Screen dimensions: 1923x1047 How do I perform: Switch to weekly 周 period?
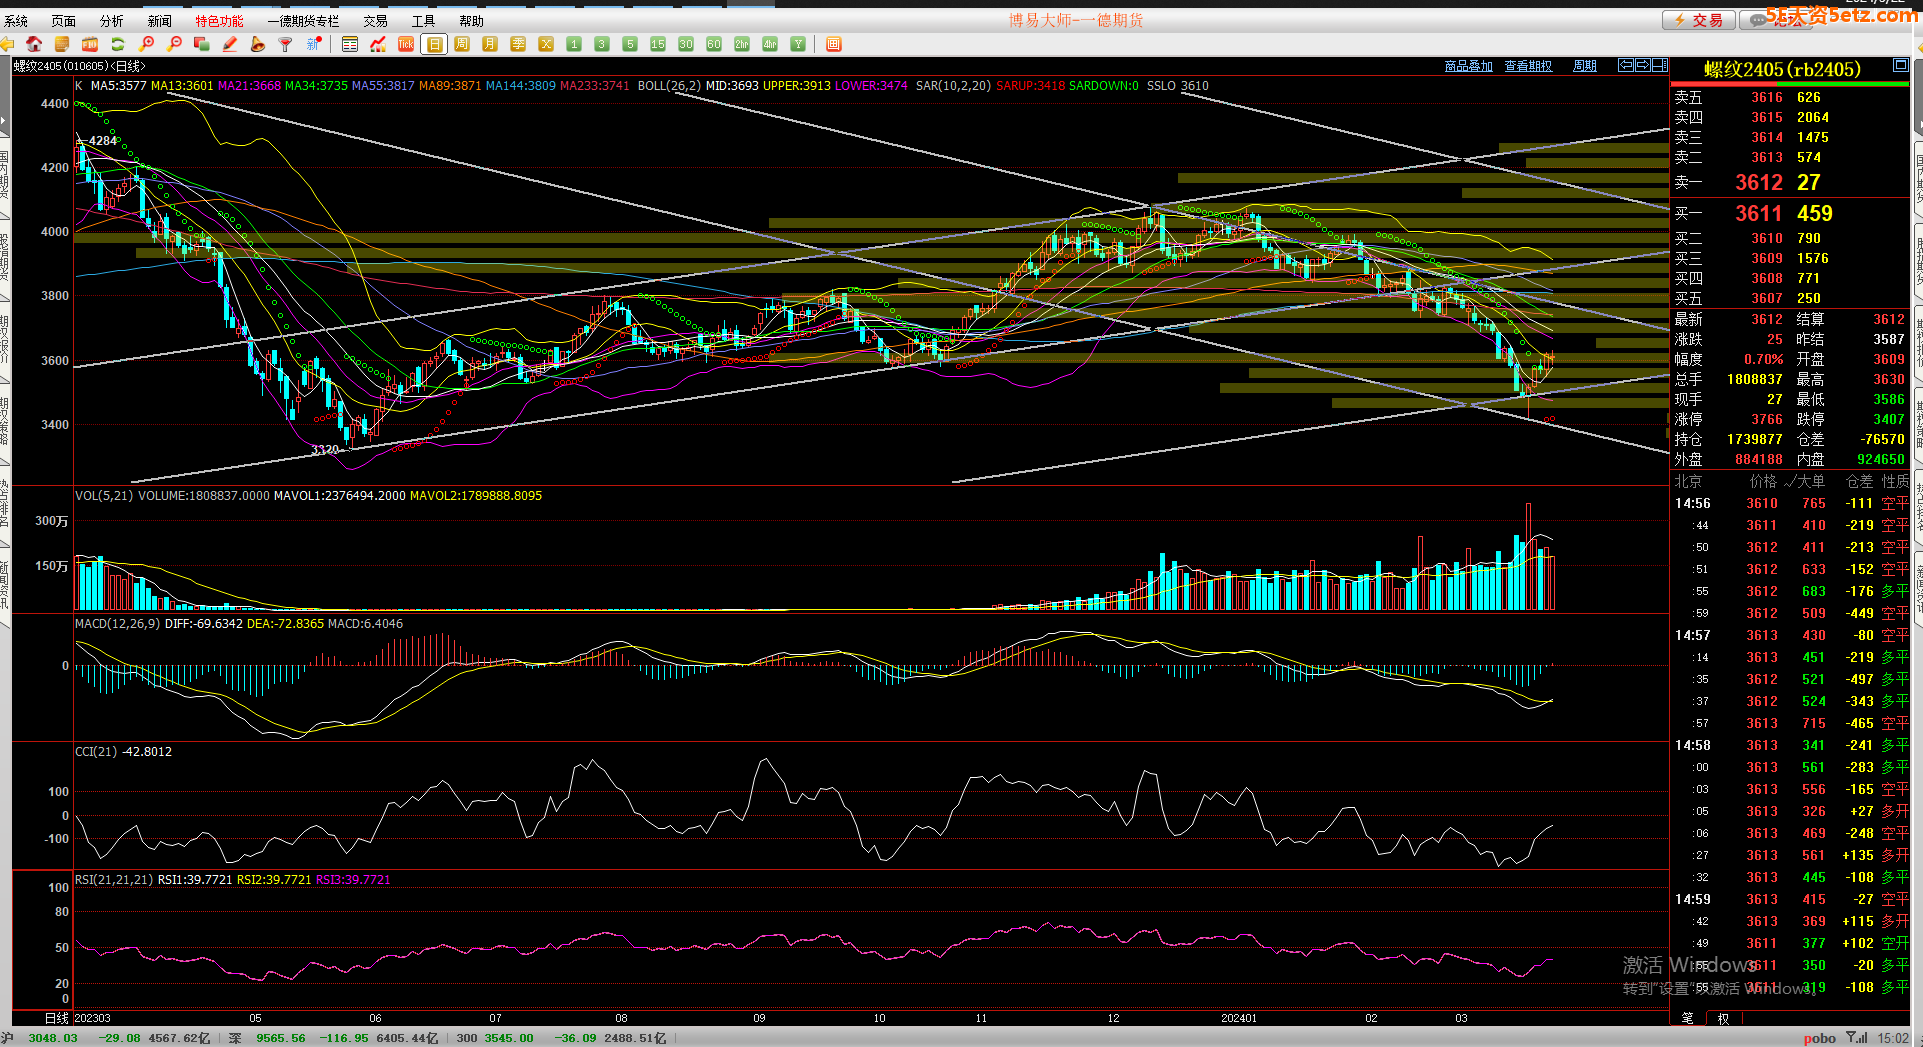point(462,44)
